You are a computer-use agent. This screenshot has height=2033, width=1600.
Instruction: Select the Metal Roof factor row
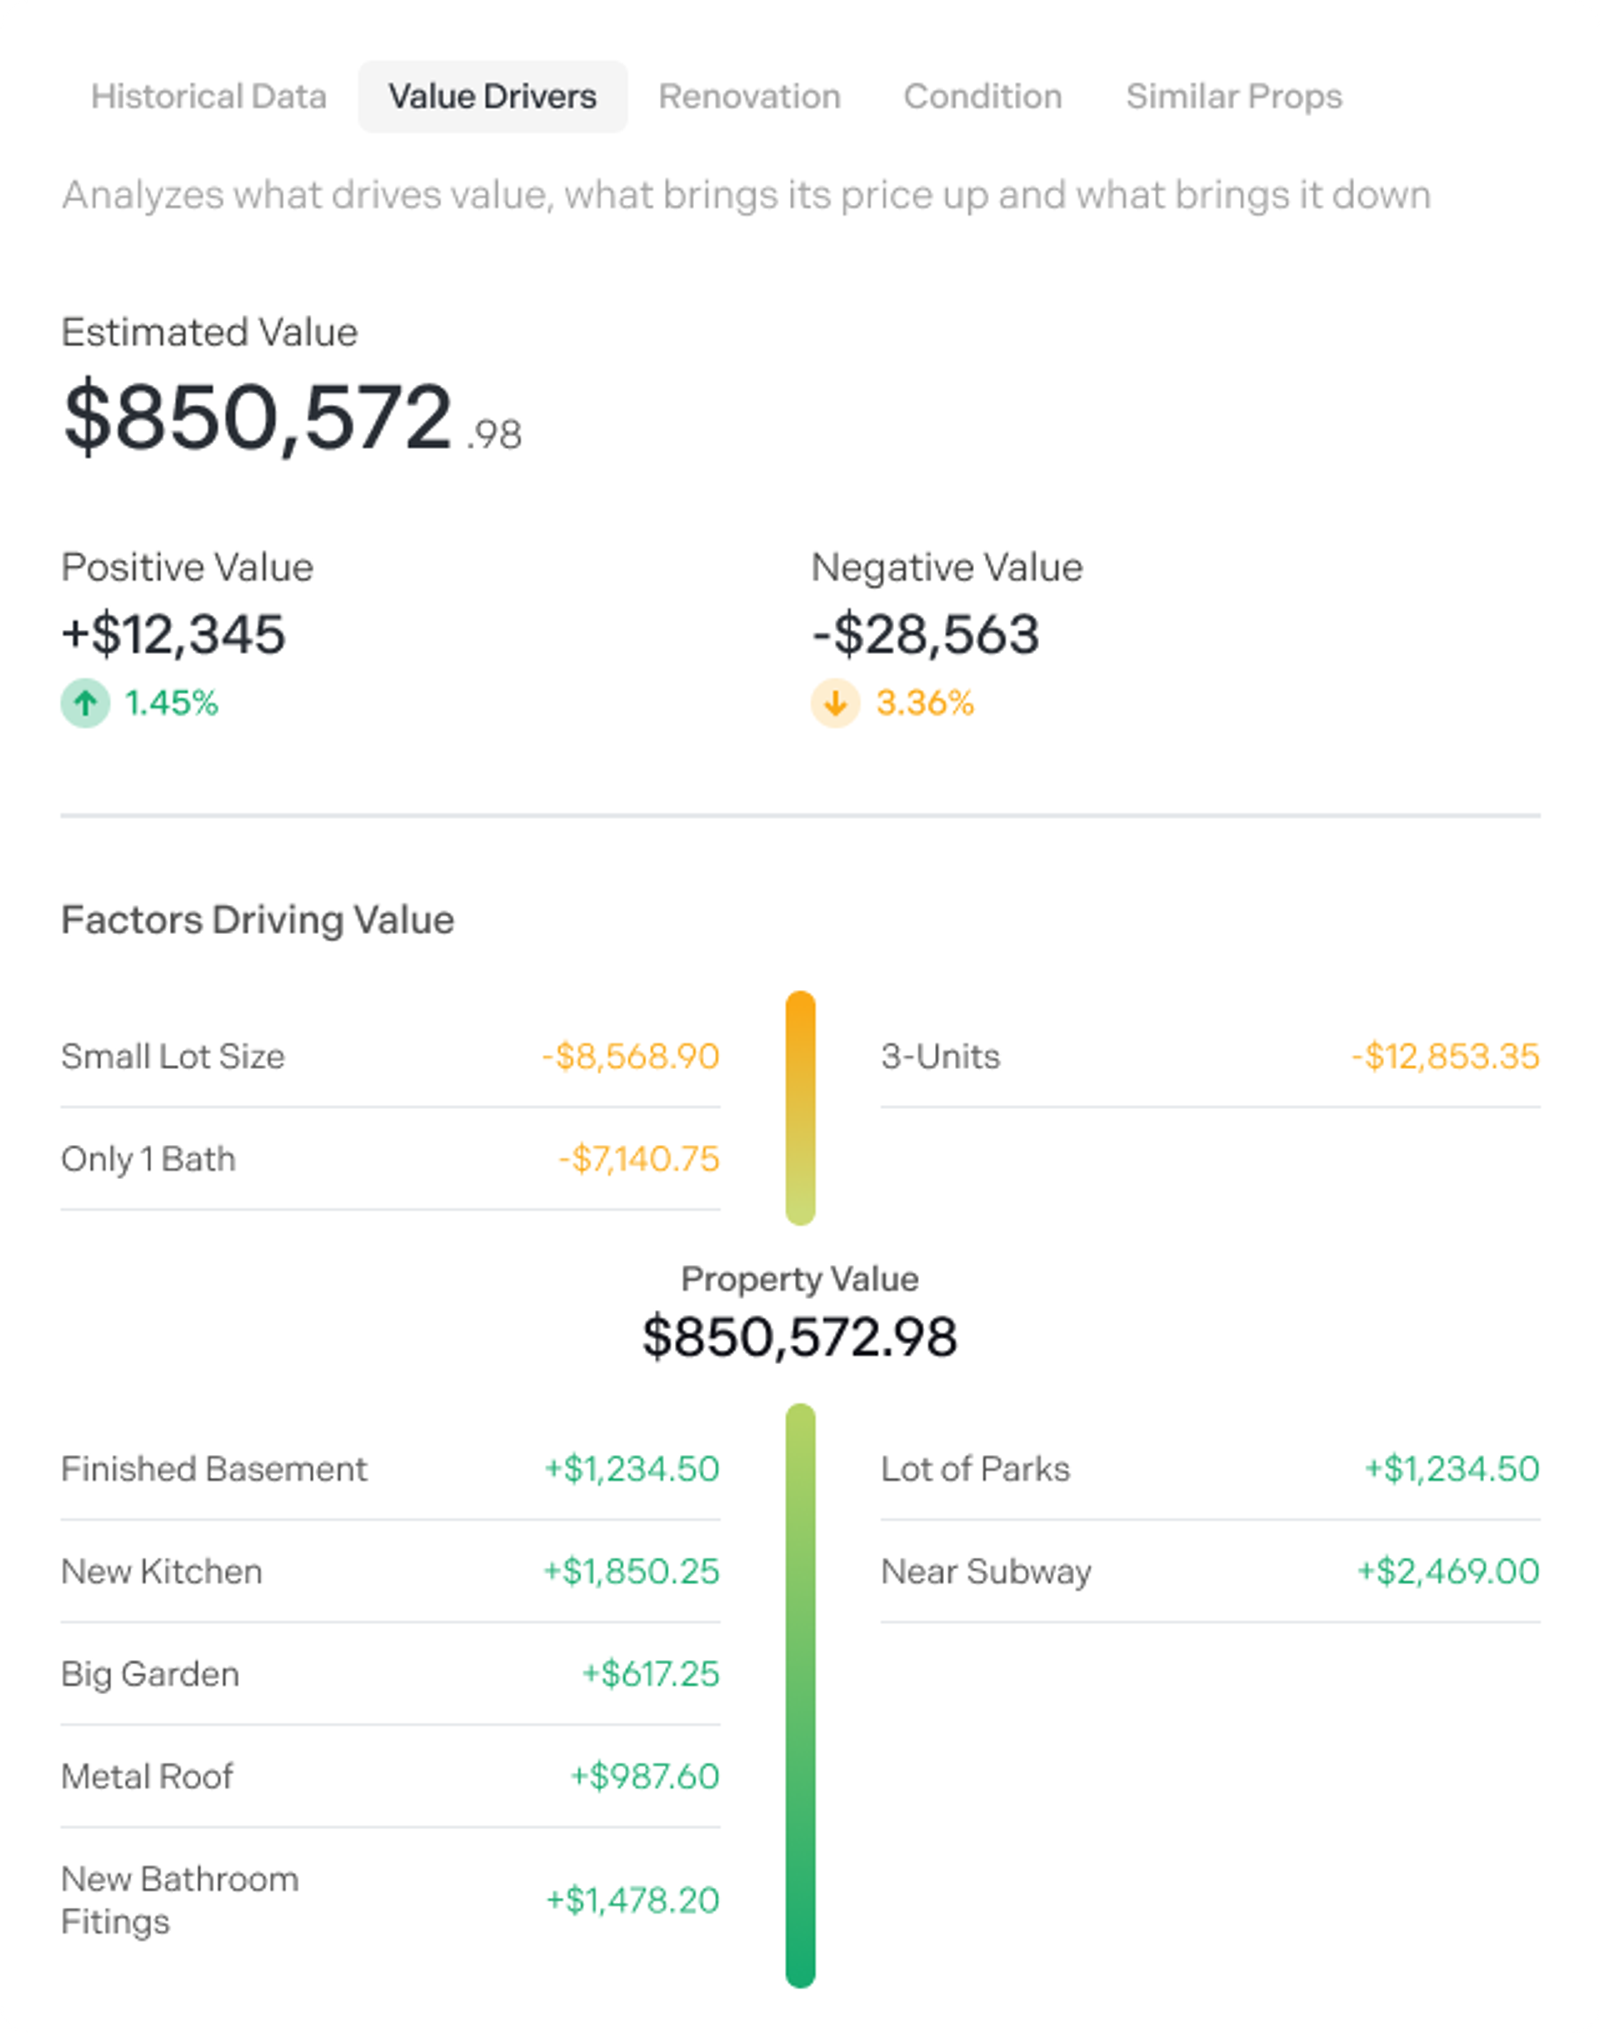(x=390, y=1777)
